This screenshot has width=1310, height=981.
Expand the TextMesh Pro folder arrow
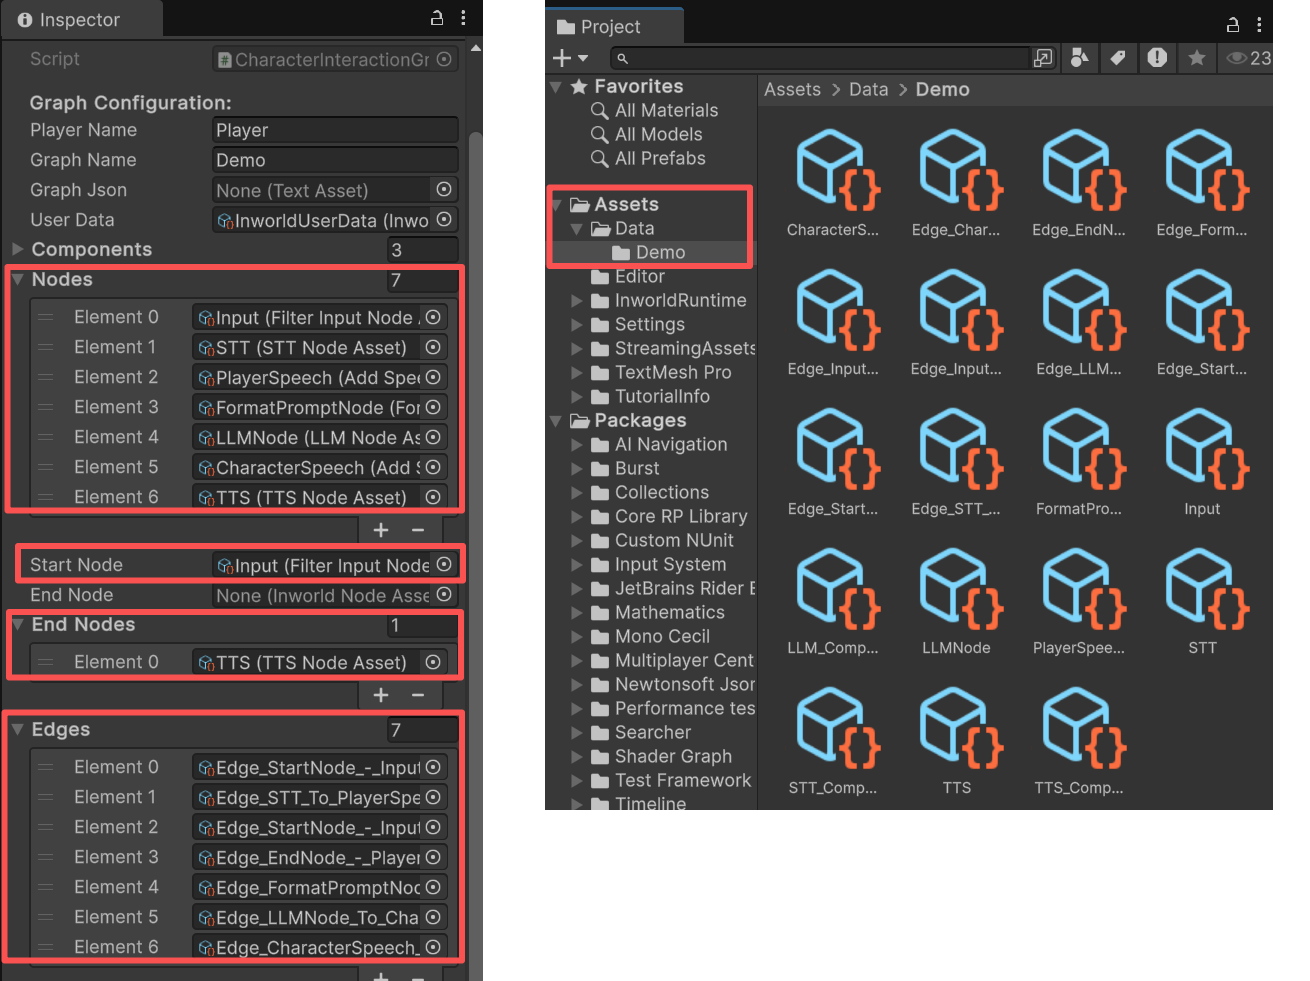pos(577,373)
